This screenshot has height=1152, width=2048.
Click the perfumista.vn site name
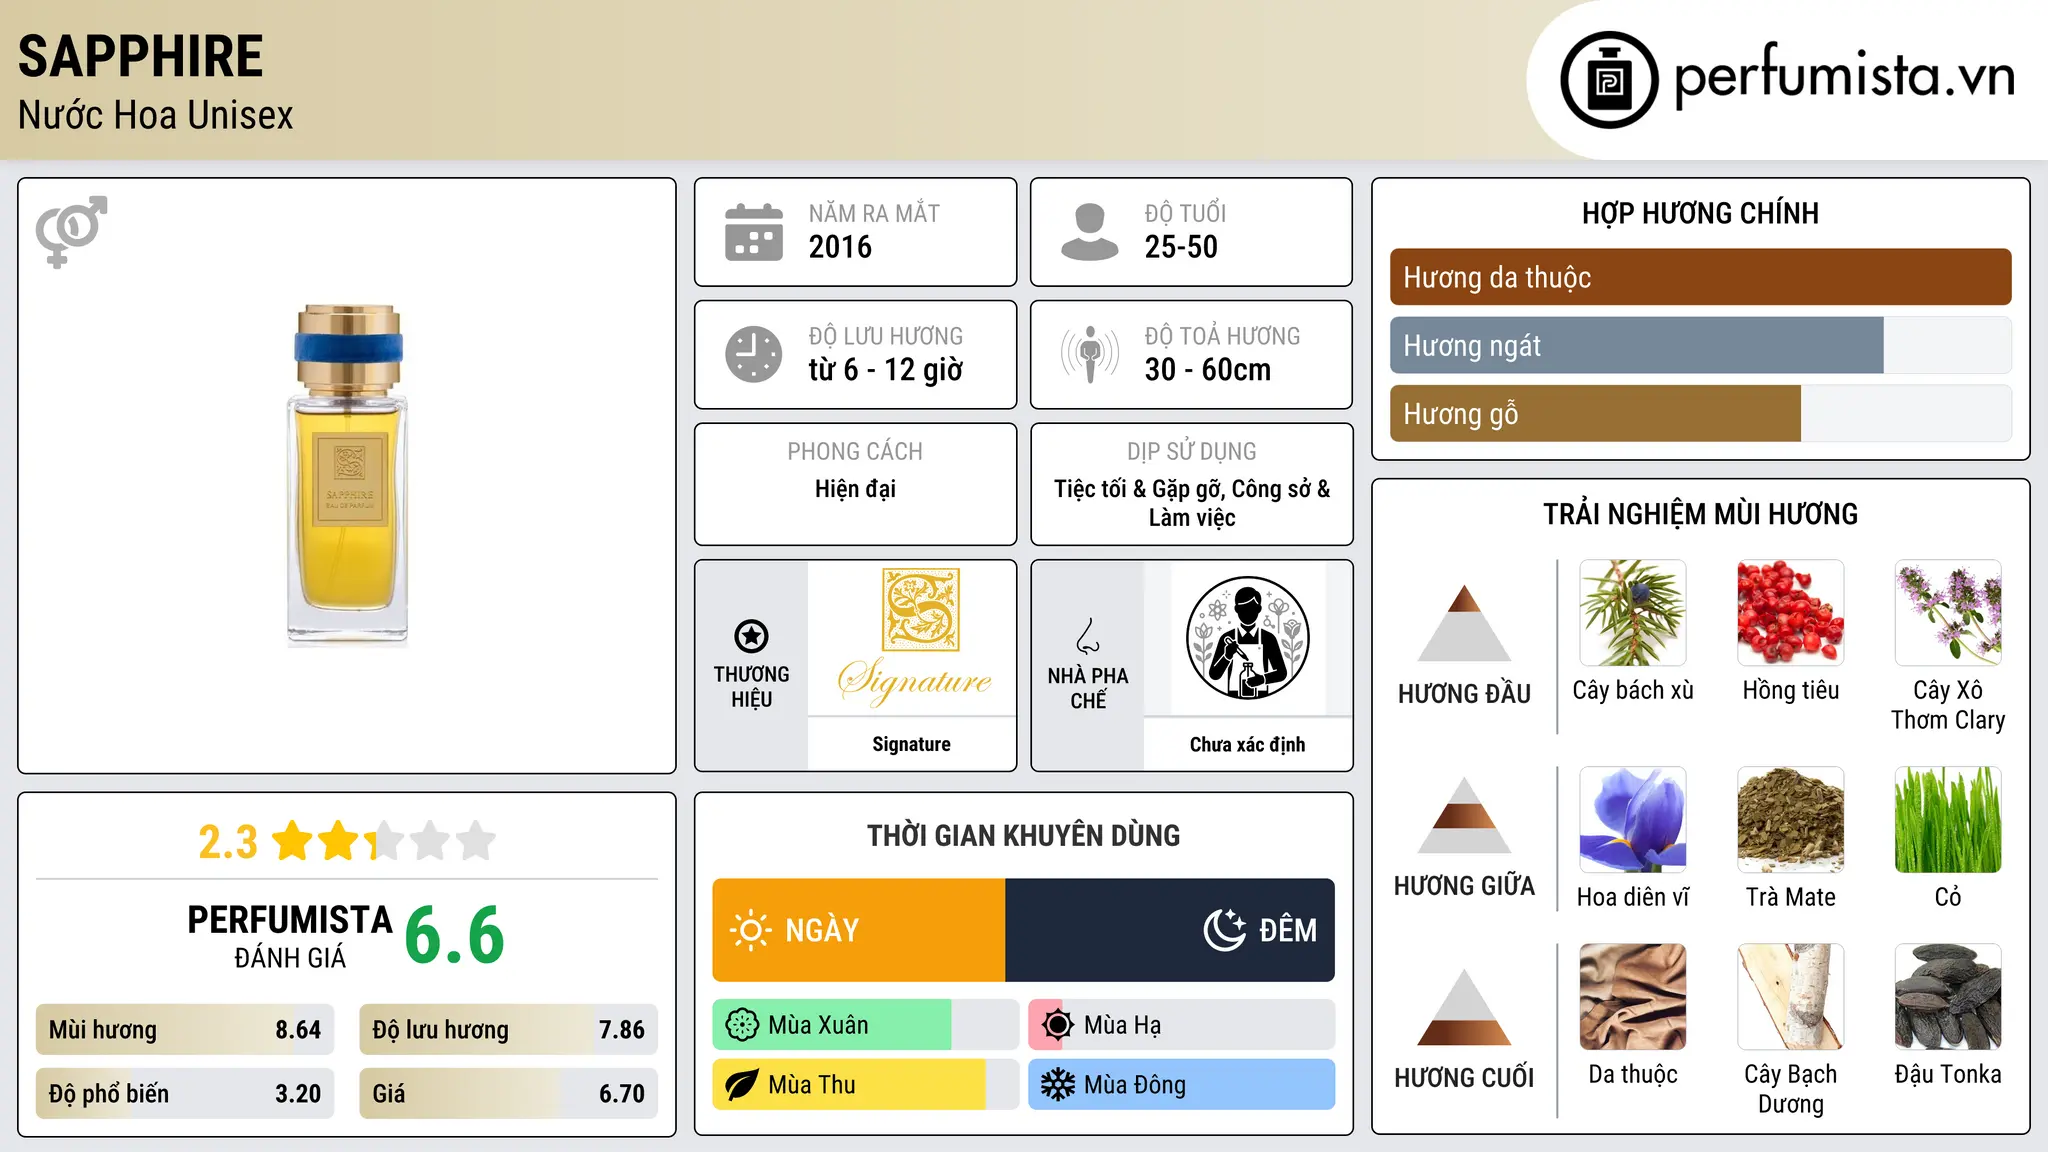pos(1844,76)
